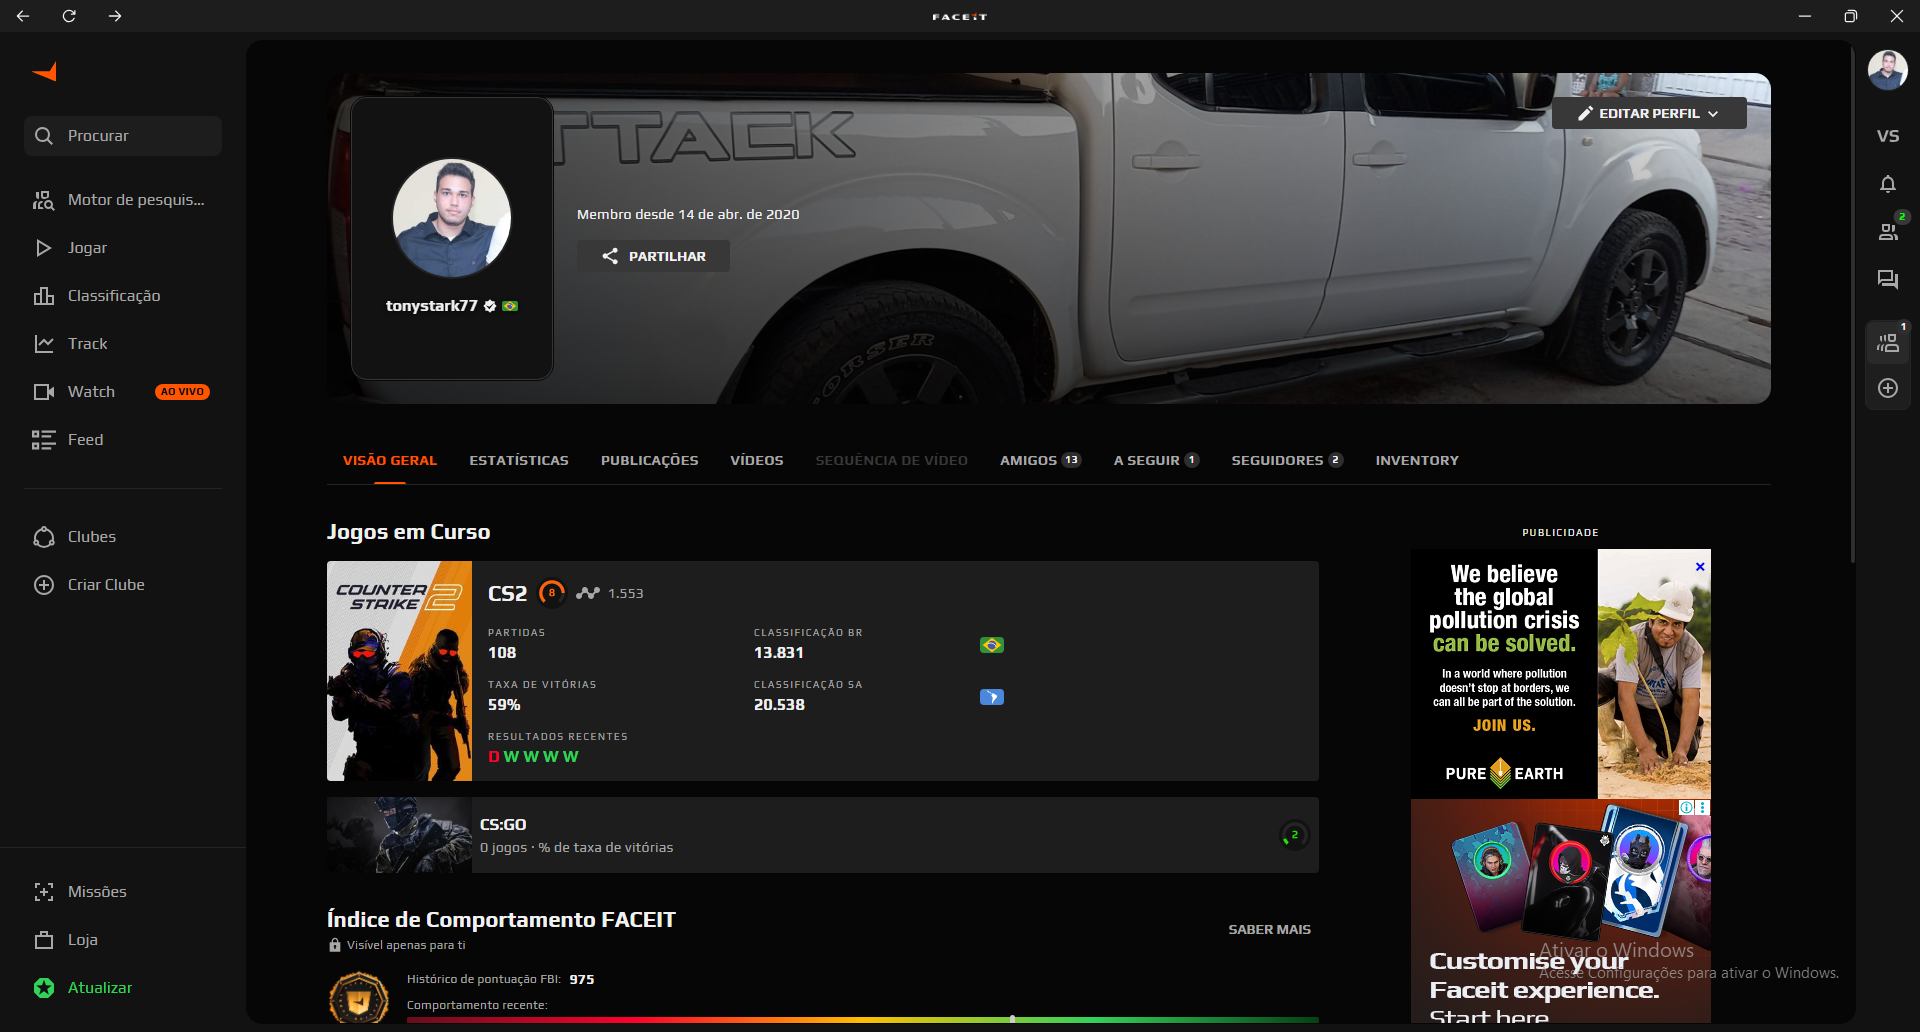The height and width of the screenshot is (1032, 1920).
Task: Switch to the Estatísticas tab
Action: tap(519, 461)
